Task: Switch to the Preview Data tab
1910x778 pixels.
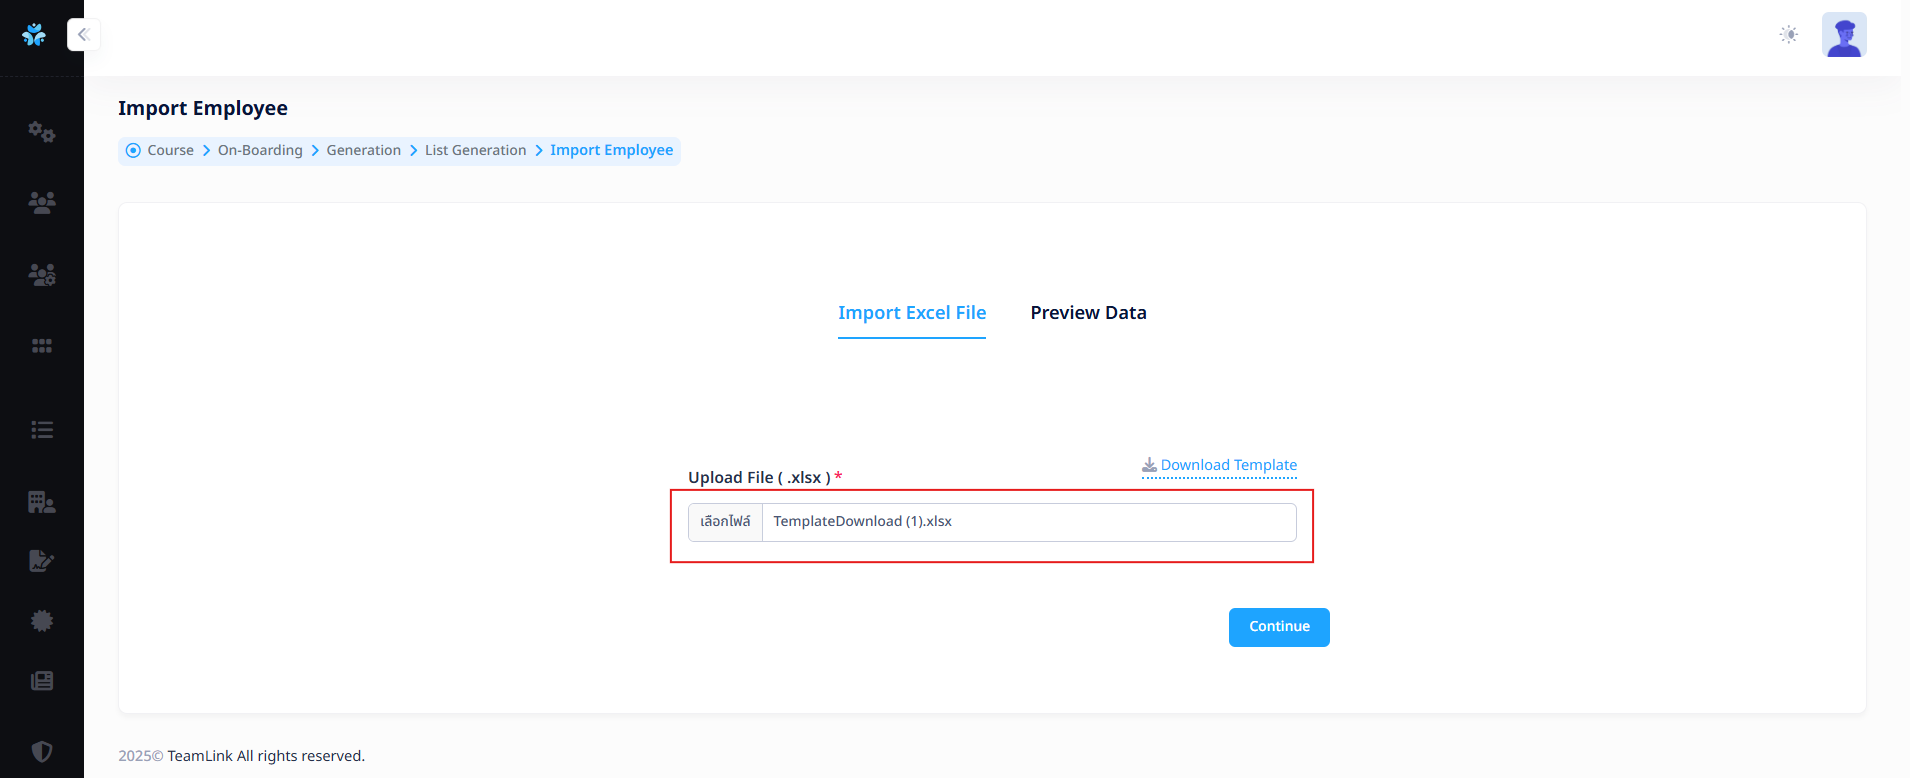Action: (x=1088, y=313)
